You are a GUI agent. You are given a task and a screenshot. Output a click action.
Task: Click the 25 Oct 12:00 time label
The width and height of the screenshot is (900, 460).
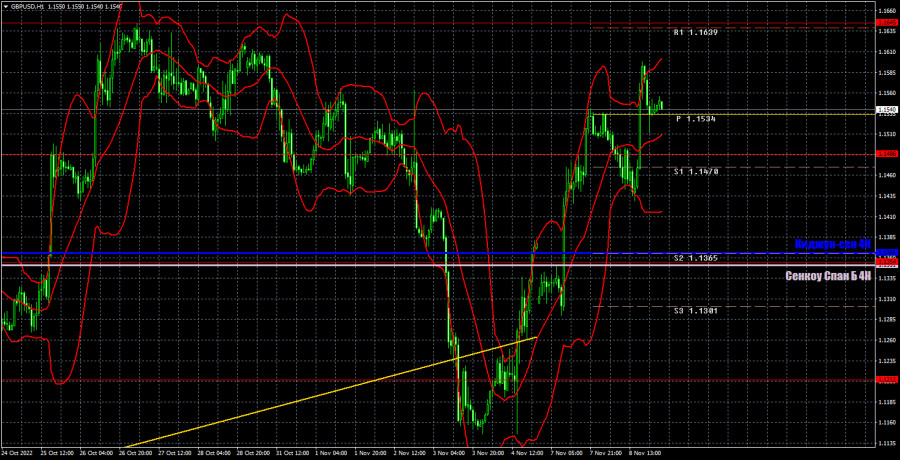point(59,453)
